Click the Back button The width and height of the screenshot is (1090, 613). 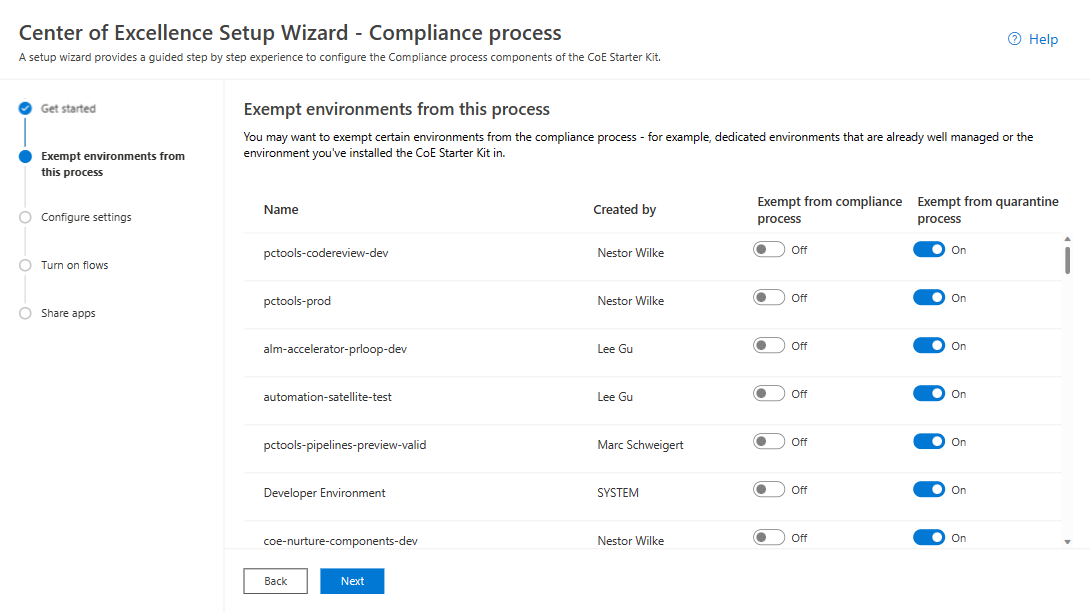pyautogui.click(x=275, y=581)
